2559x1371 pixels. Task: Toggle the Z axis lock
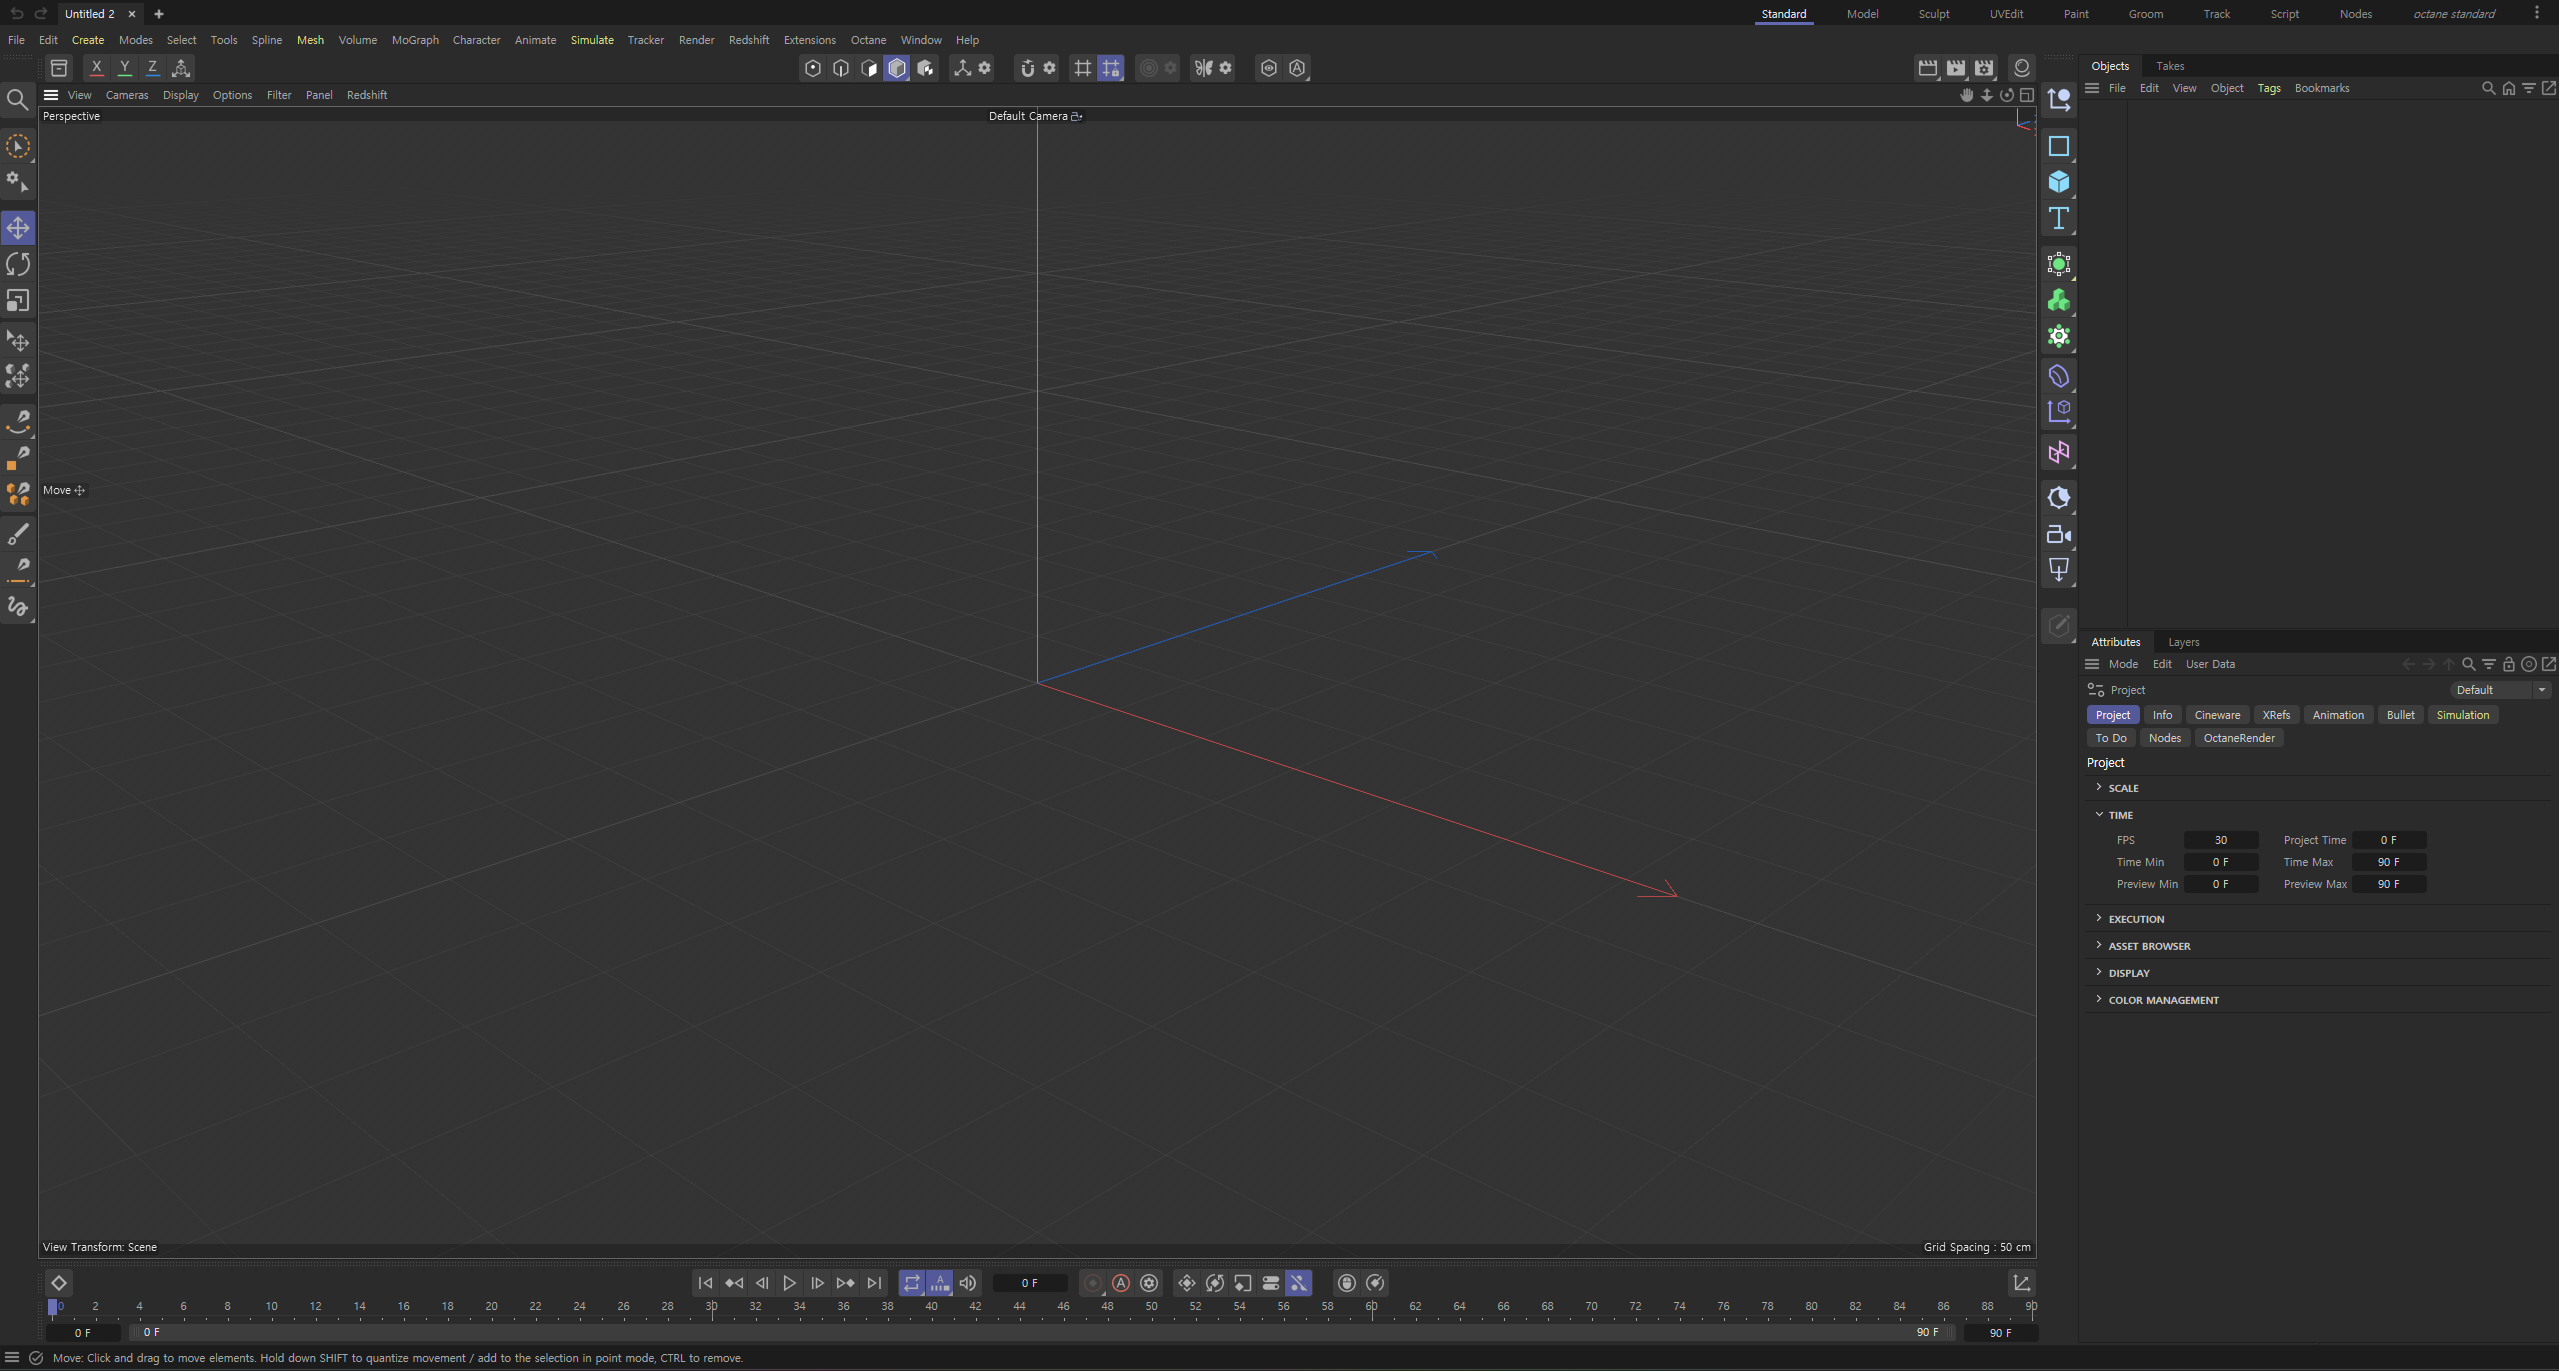point(152,68)
